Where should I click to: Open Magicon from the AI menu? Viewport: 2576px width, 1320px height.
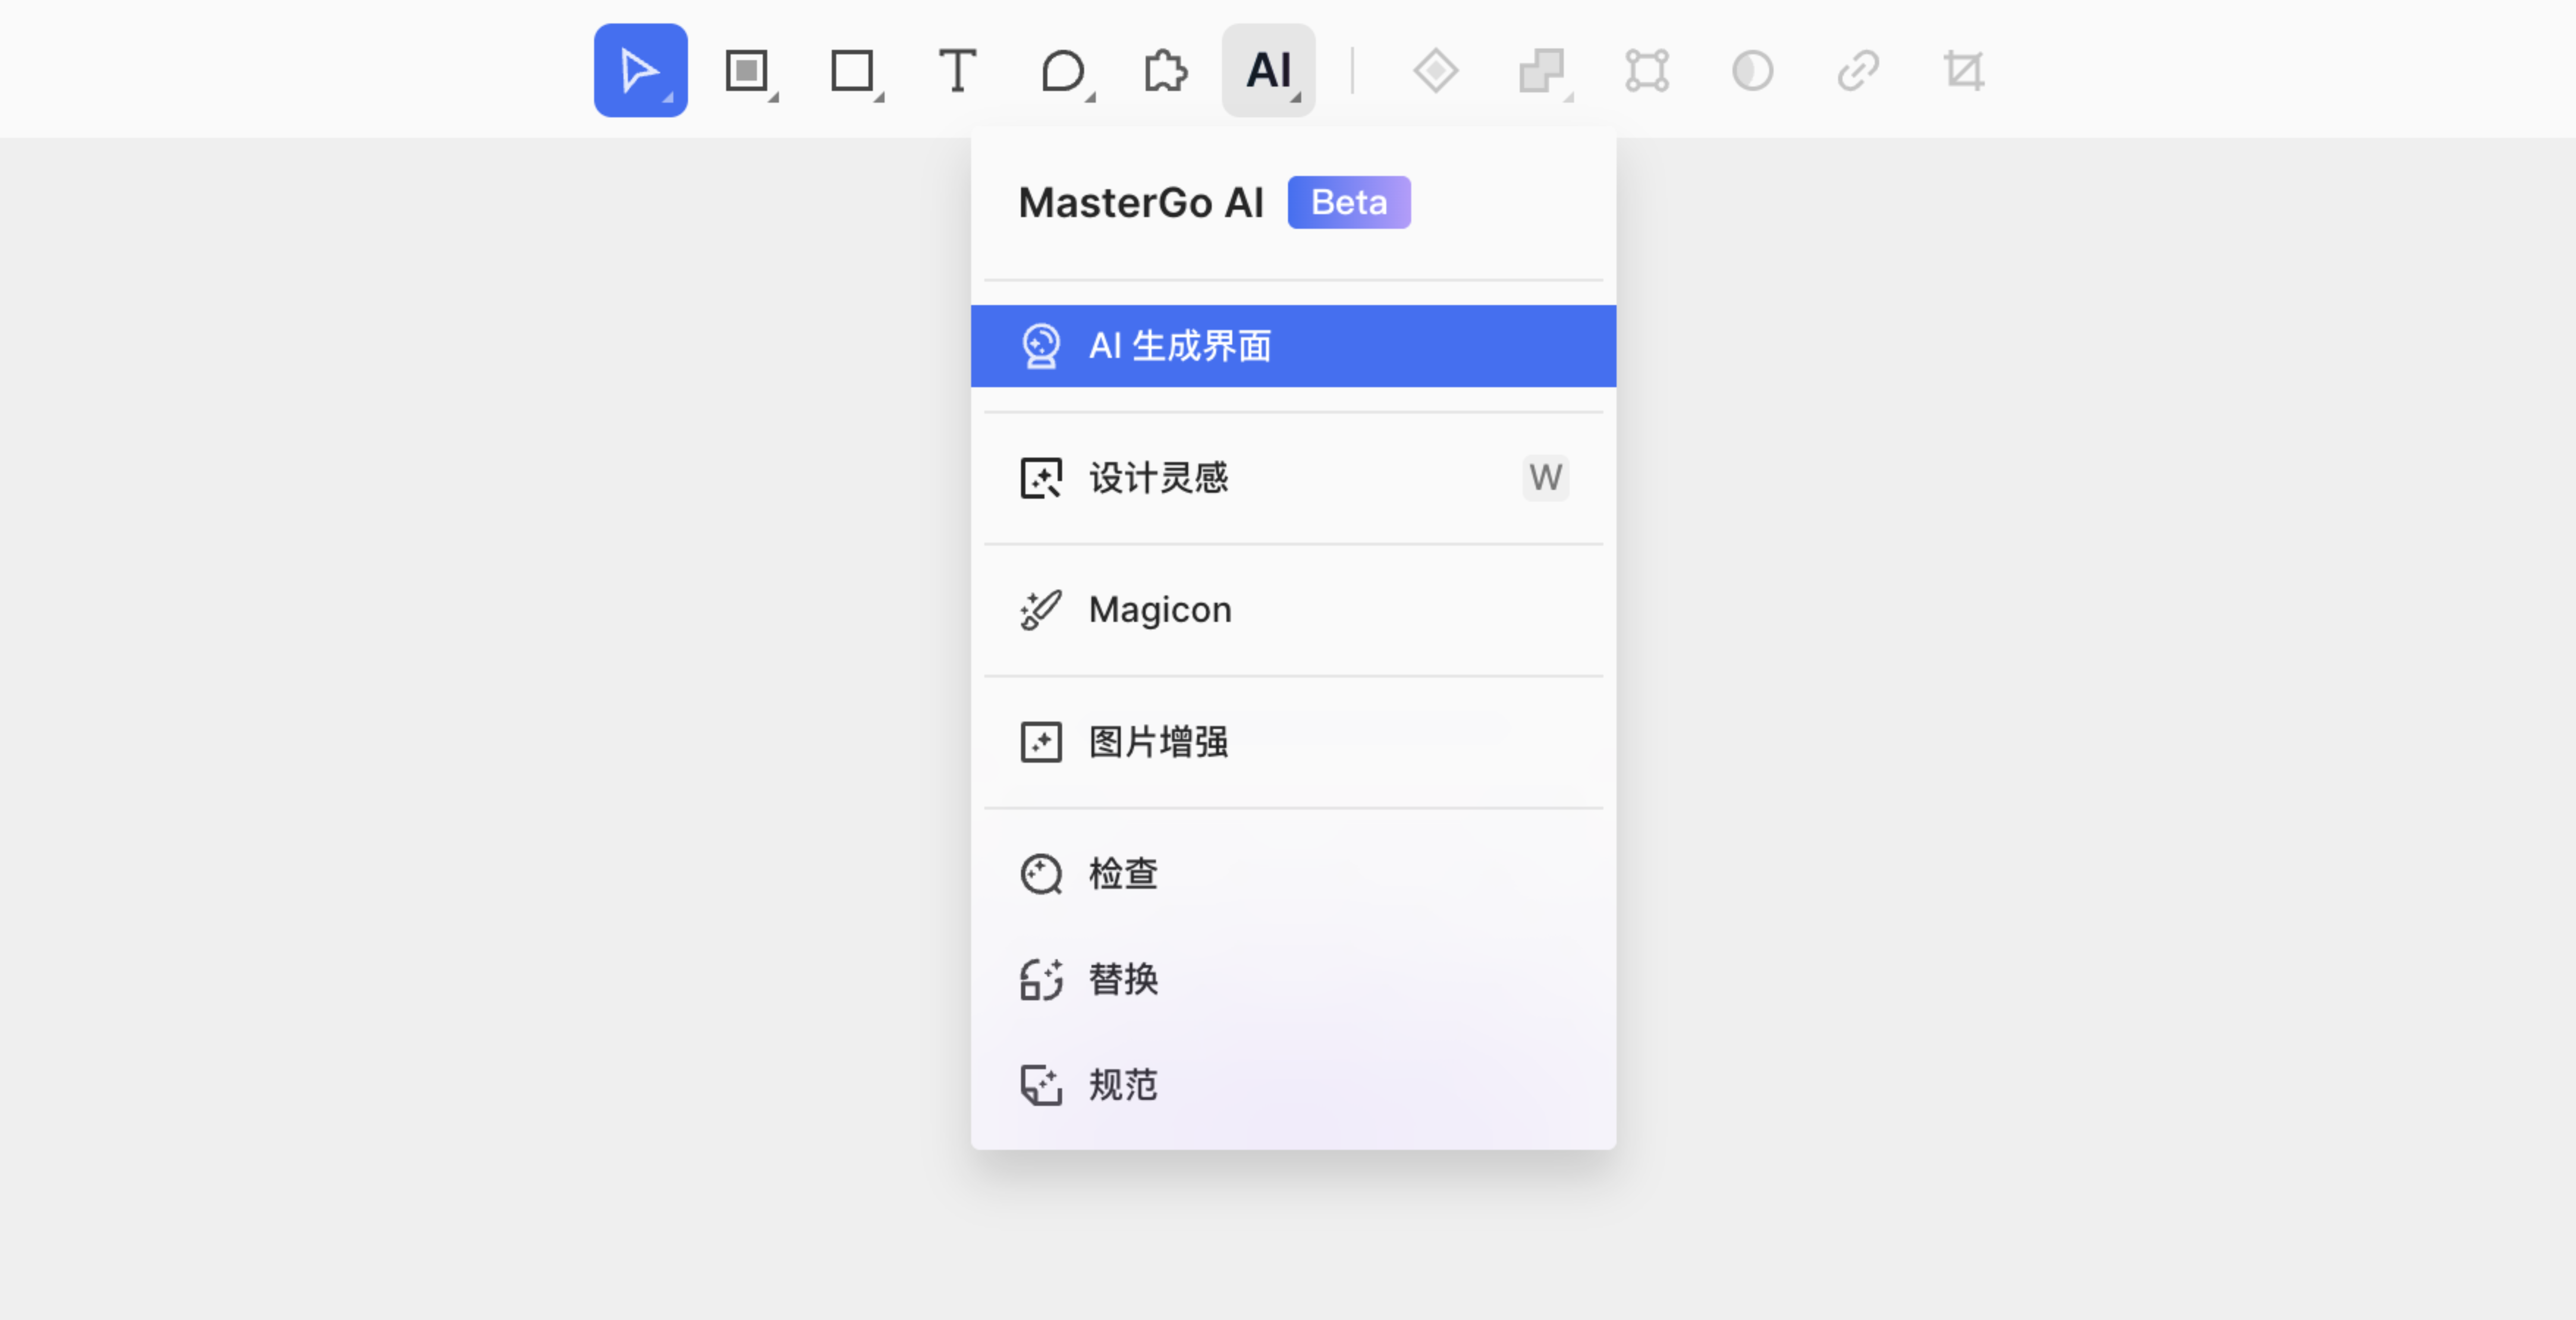pyautogui.click(x=1293, y=610)
